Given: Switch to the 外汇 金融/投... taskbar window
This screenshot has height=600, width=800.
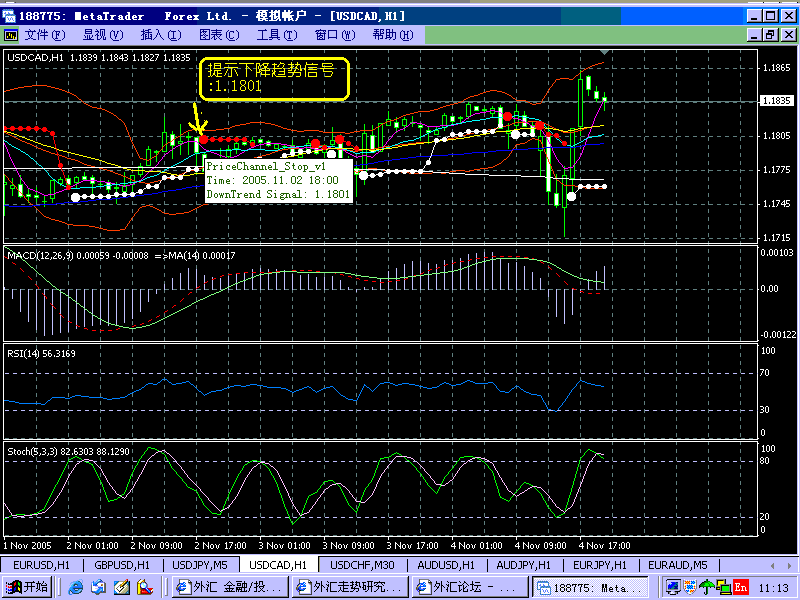Looking at the screenshot, I should [230, 587].
